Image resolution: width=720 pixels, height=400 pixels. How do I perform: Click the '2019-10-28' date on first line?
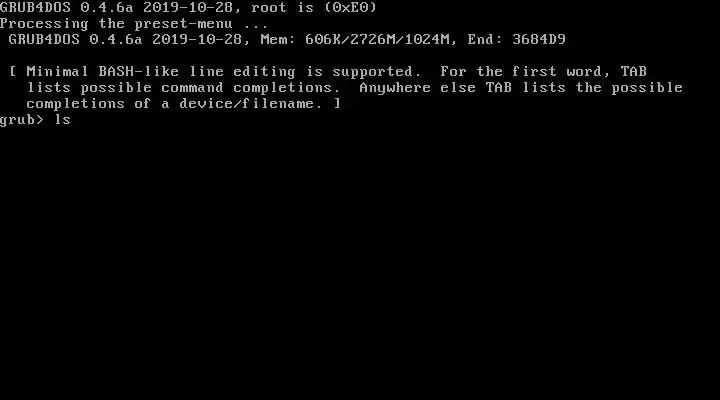[188, 7]
